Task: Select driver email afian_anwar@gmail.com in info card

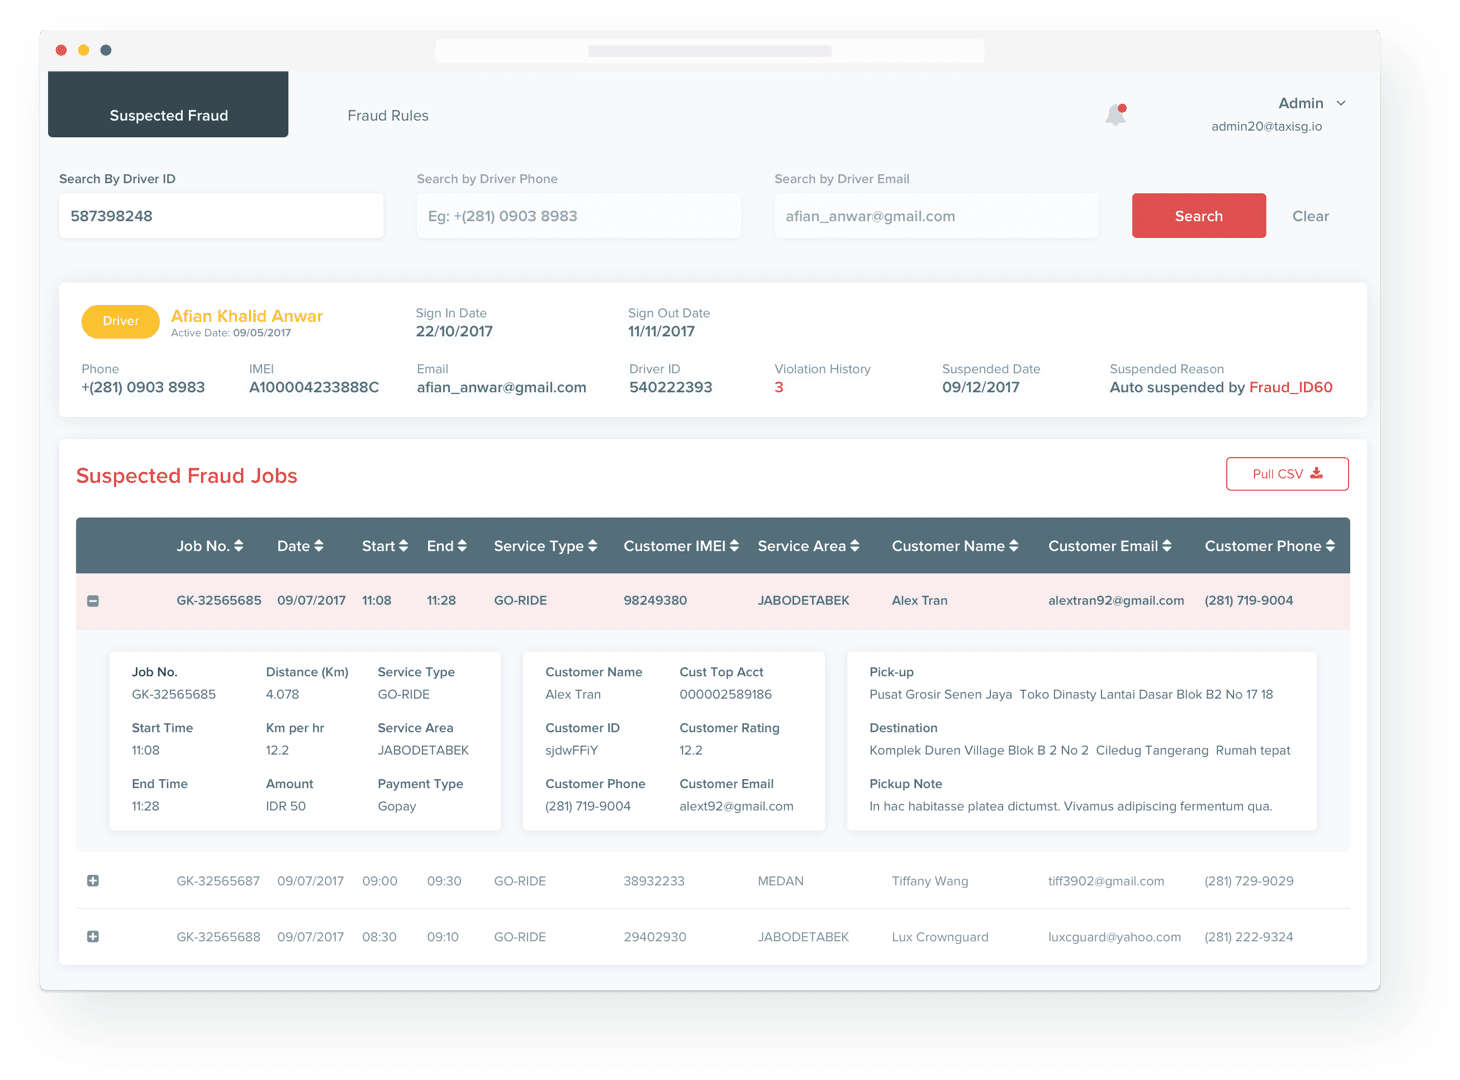Action: pyautogui.click(x=501, y=388)
